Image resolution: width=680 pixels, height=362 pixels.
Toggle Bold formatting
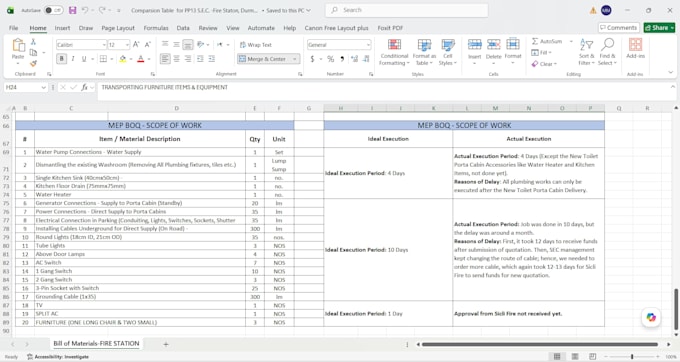tap(62, 59)
